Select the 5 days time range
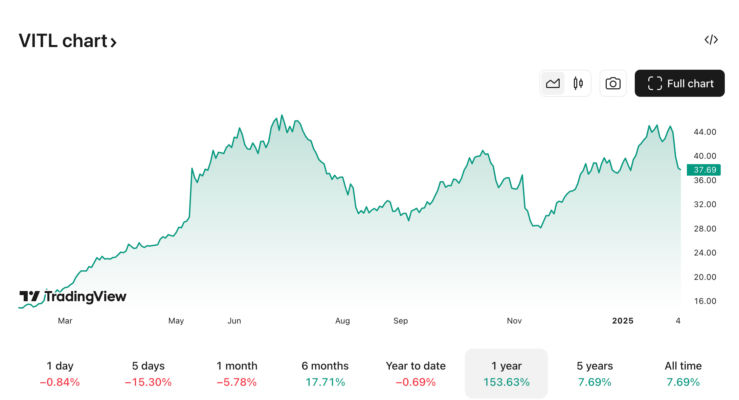The image size is (739, 400). pos(148,373)
